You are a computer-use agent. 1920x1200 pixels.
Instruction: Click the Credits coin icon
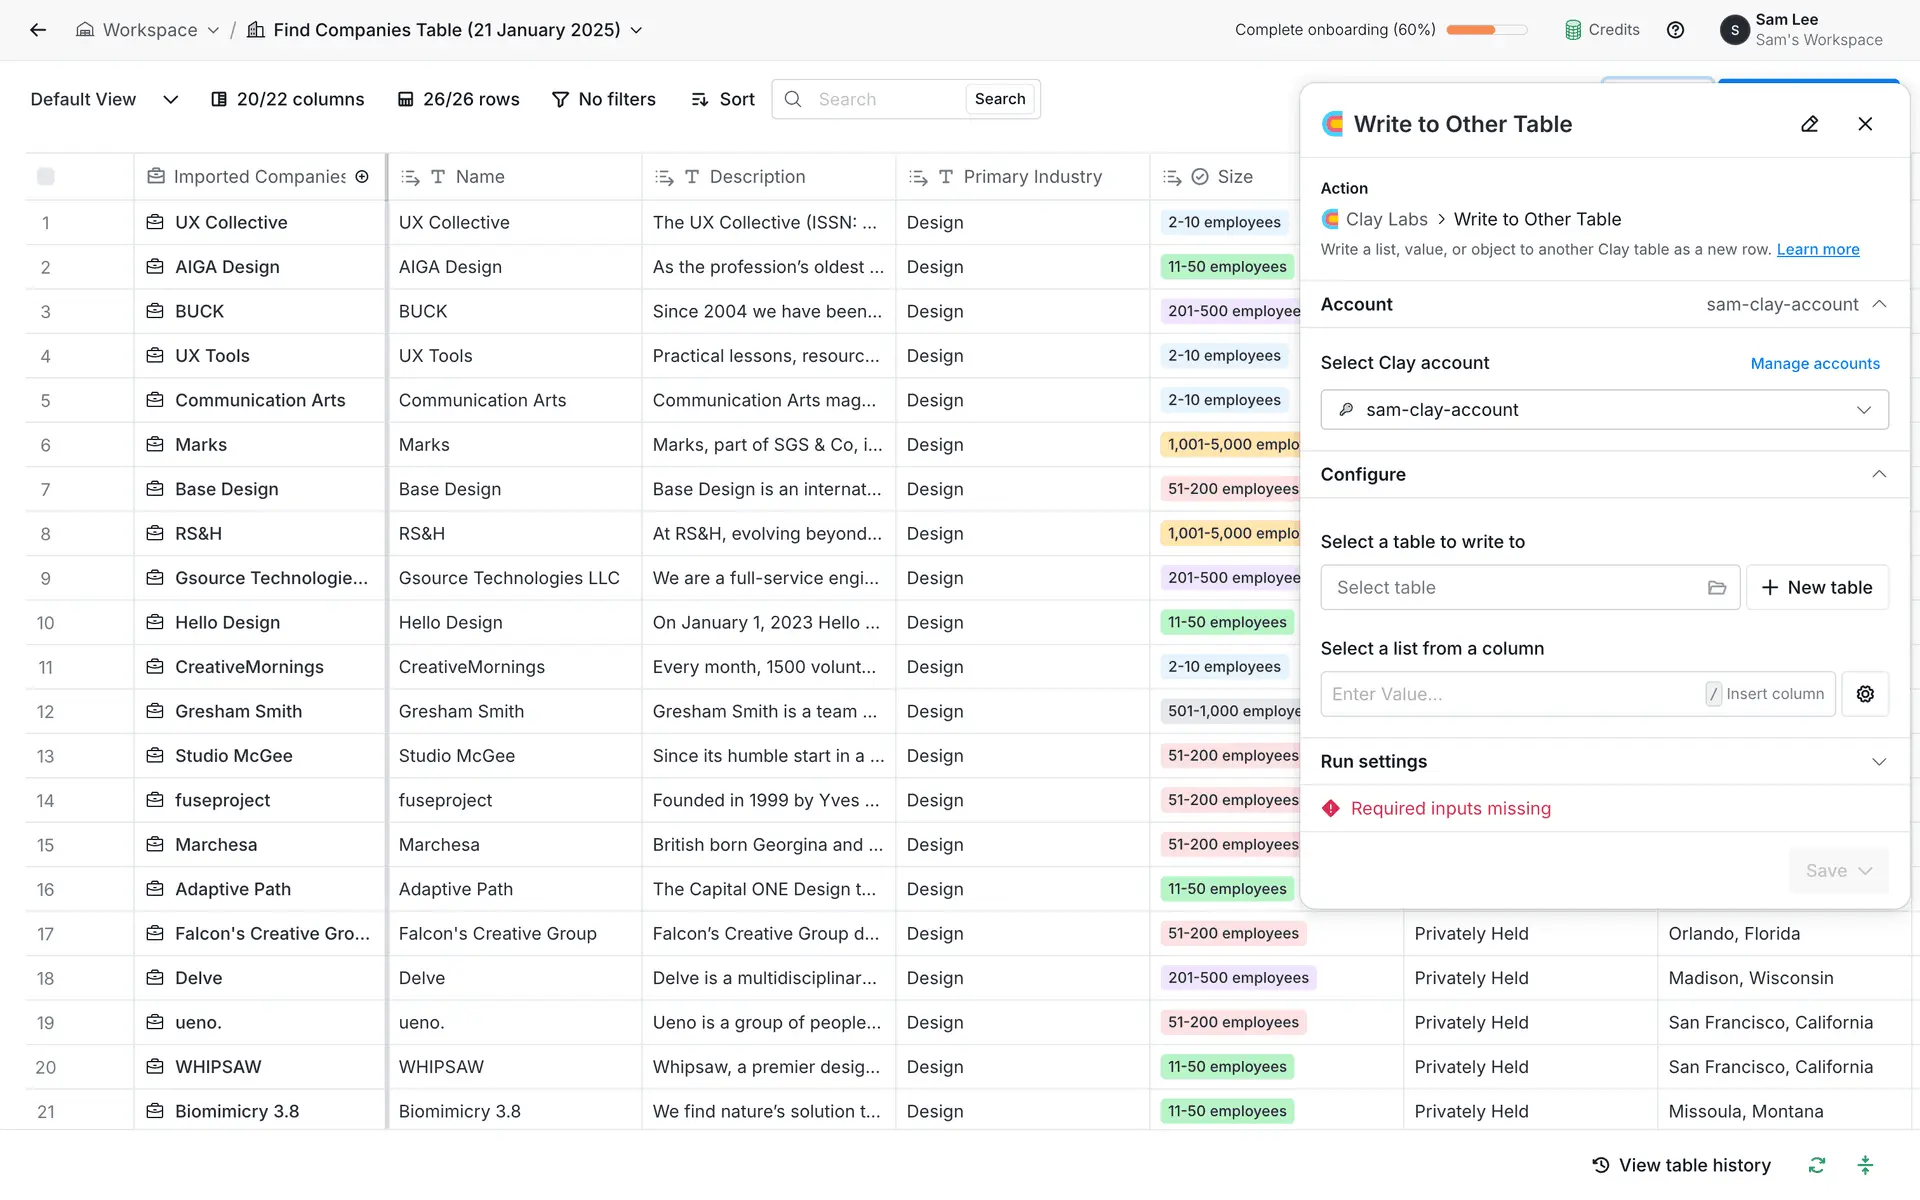(x=1573, y=30)
